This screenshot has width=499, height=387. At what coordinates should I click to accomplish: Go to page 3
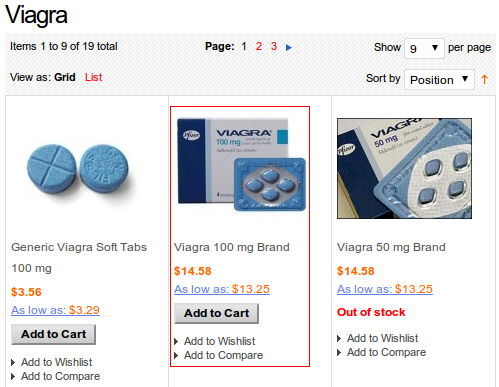[x=274, y=46]
